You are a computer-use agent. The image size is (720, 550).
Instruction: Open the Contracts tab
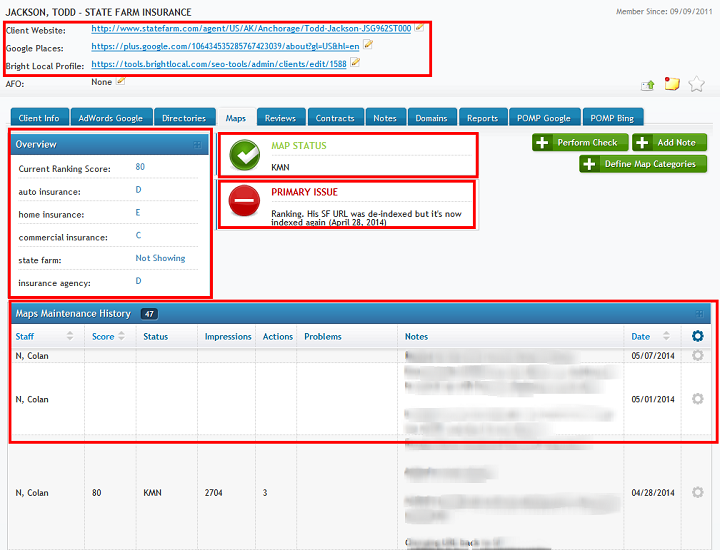[x=335, y=118]
